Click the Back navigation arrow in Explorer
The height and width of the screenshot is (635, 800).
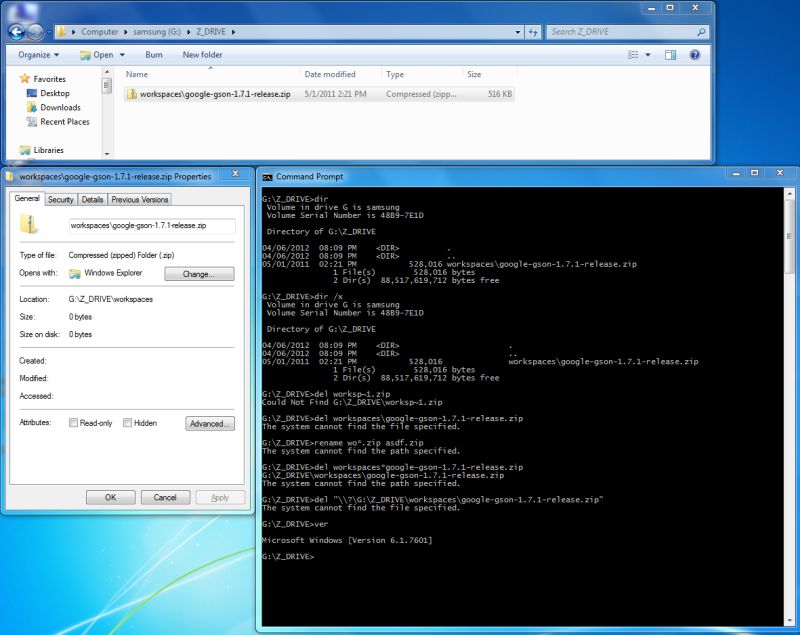coord(18,31)
